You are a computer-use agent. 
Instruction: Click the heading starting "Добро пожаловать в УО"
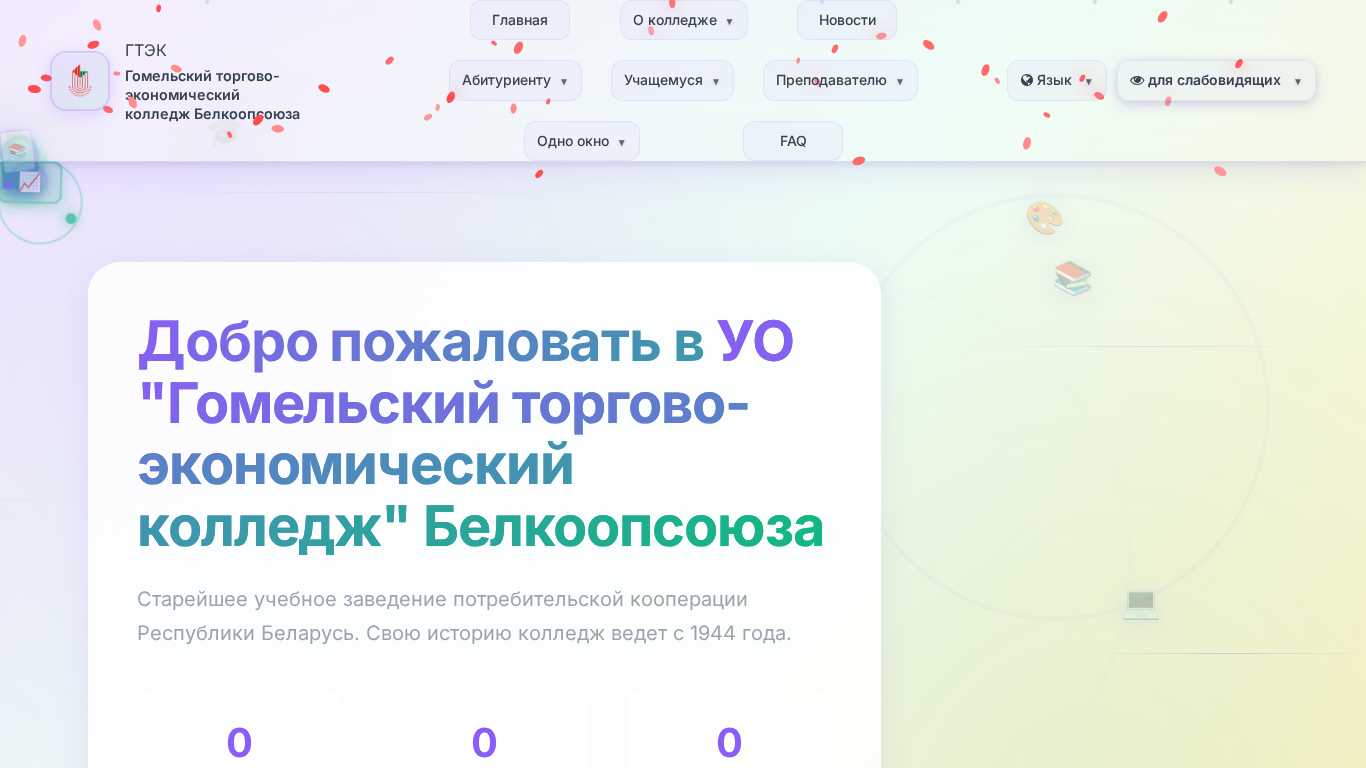pos(481,435)
